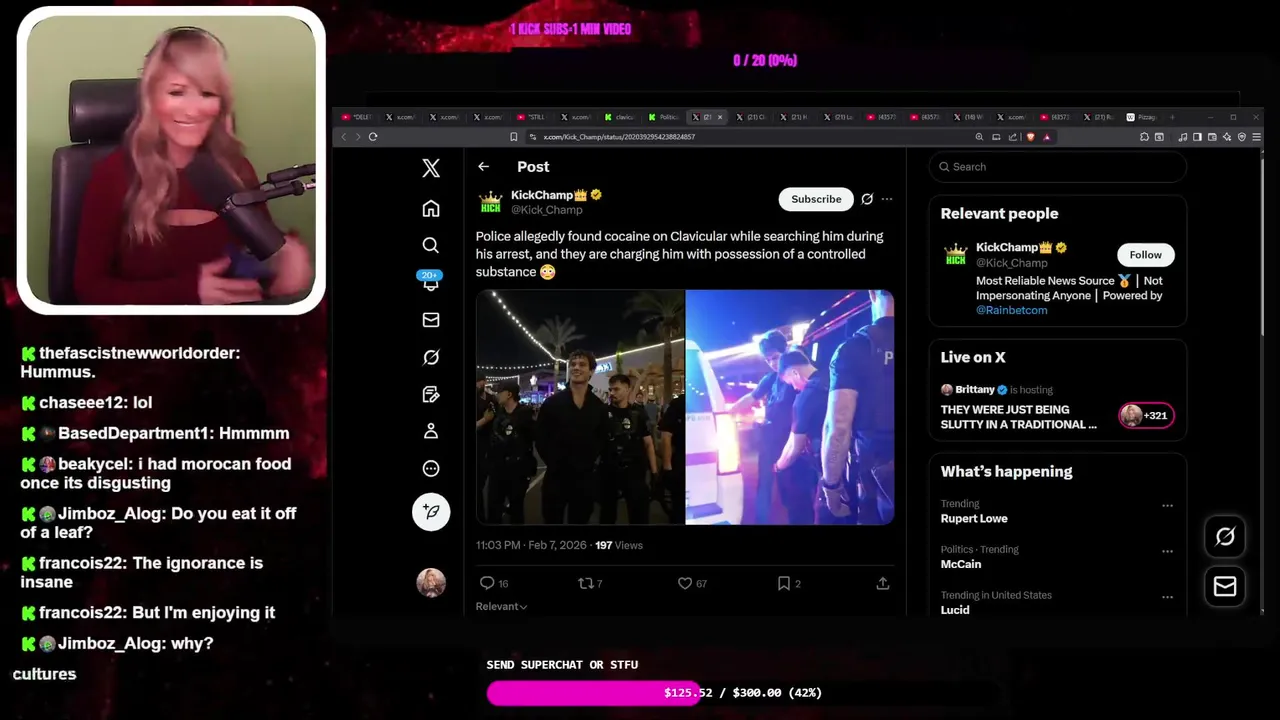Click the post's share upload icon

point(883,583)
